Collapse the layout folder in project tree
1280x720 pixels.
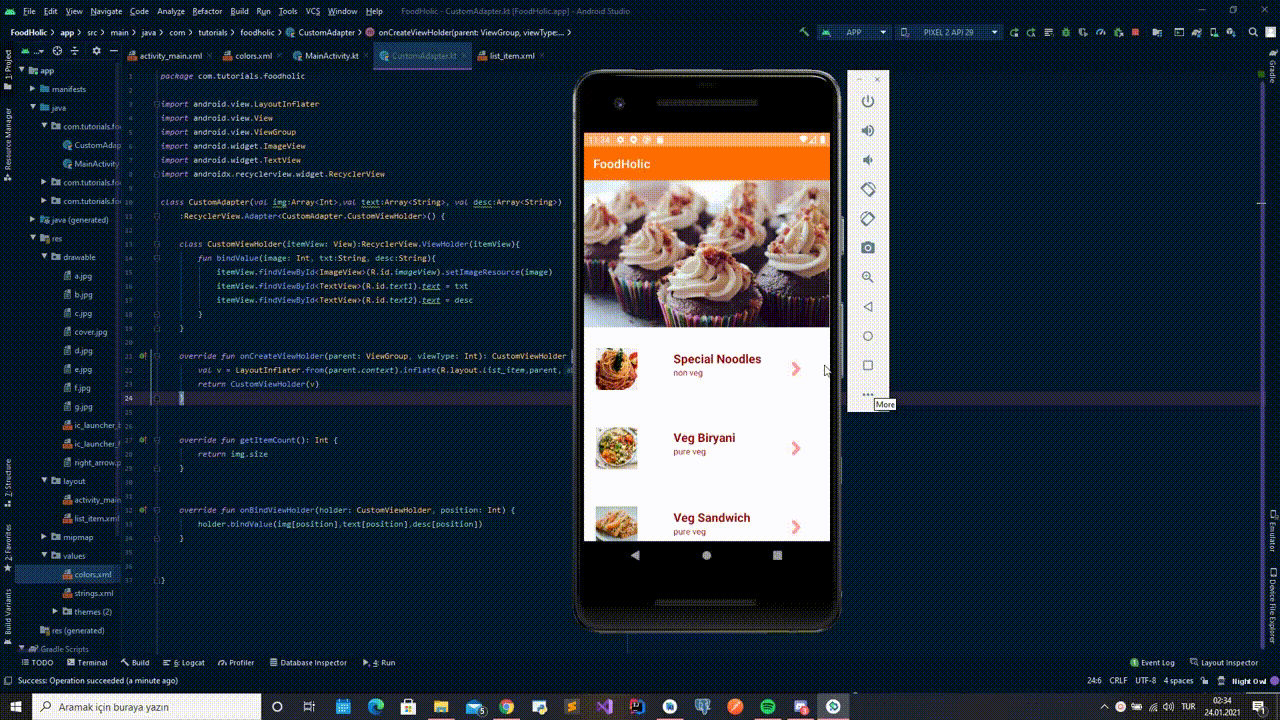(45, 481)
